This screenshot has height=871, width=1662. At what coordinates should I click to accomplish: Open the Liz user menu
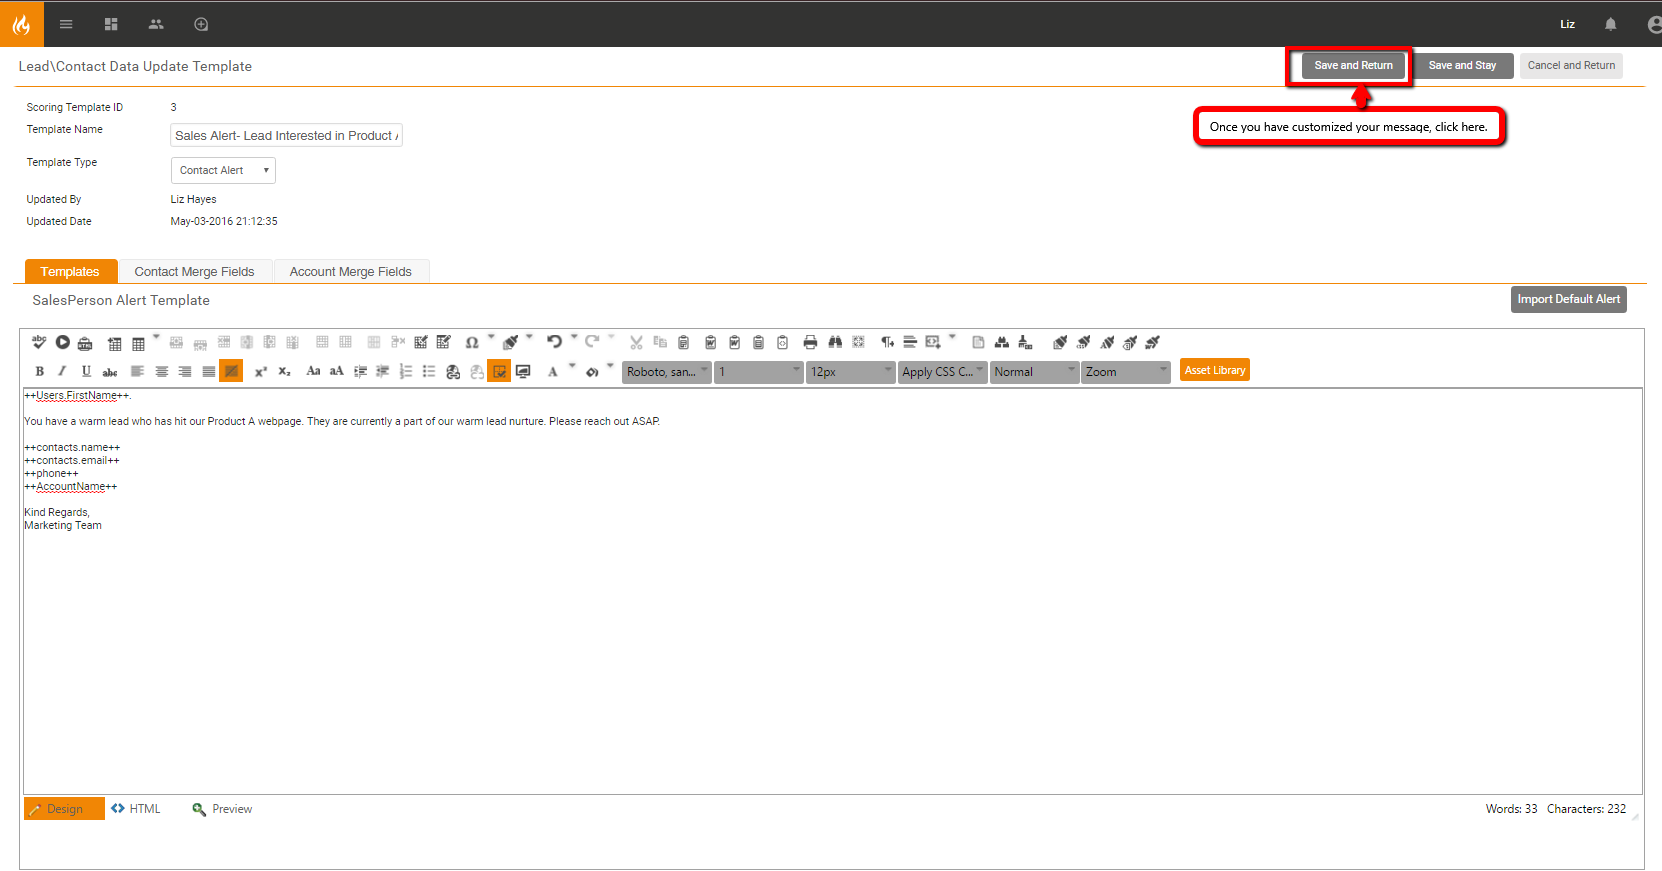[1568, 24]
